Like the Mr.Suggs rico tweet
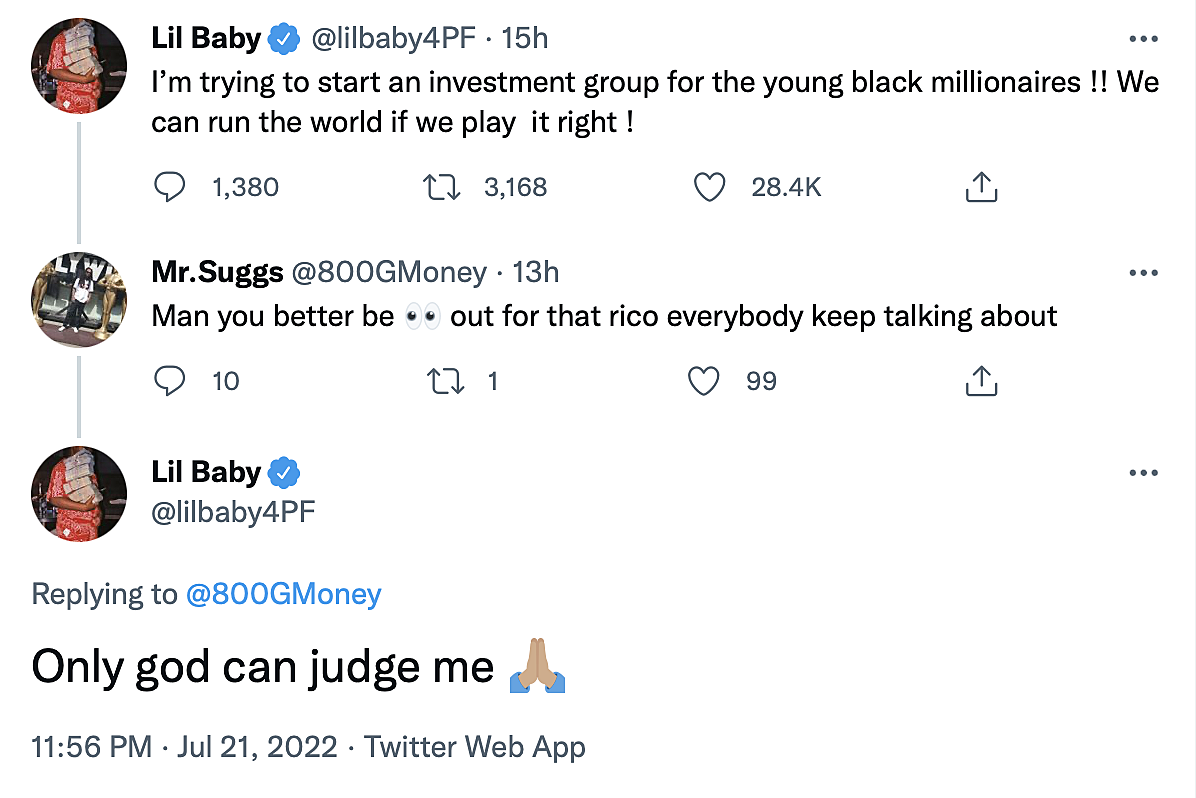This screenshot has height=798, width=1196. [x=705, y=381]
